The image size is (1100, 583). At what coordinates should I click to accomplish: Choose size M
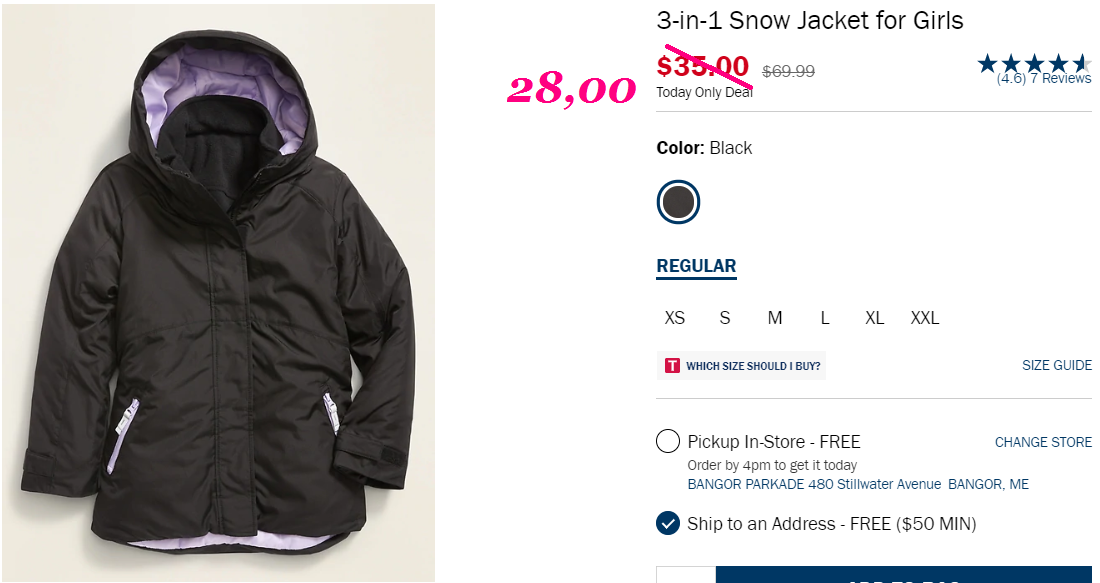click(x=774, y=318)
